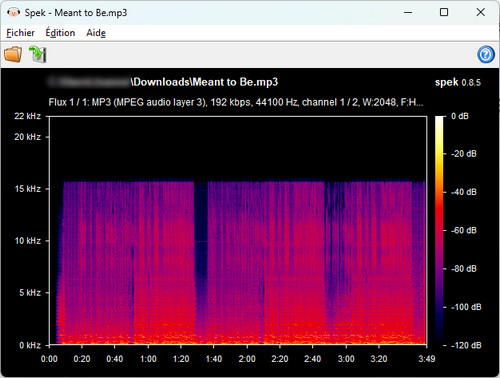Click the 0 dB scale label

[460, 116]
